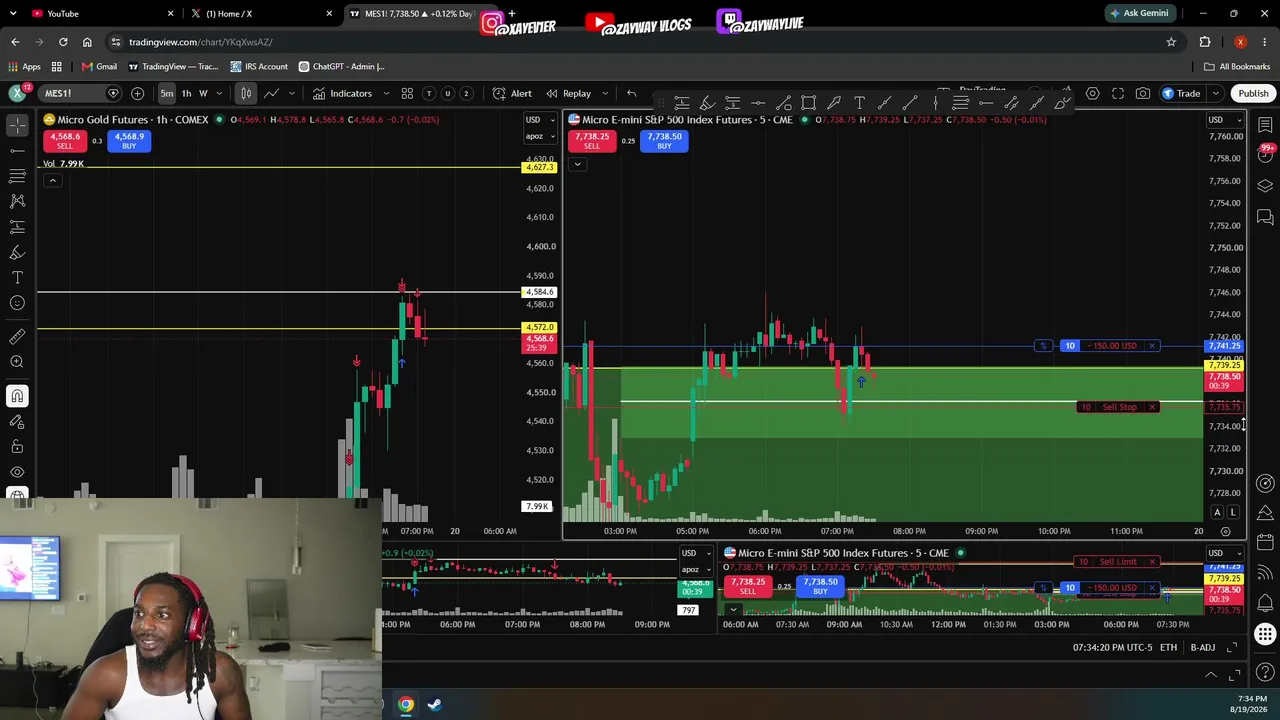Switch to the Home / X browser tab
Image resolution: width=1280 pixels, height=720 pixels.
click(262, 14)
